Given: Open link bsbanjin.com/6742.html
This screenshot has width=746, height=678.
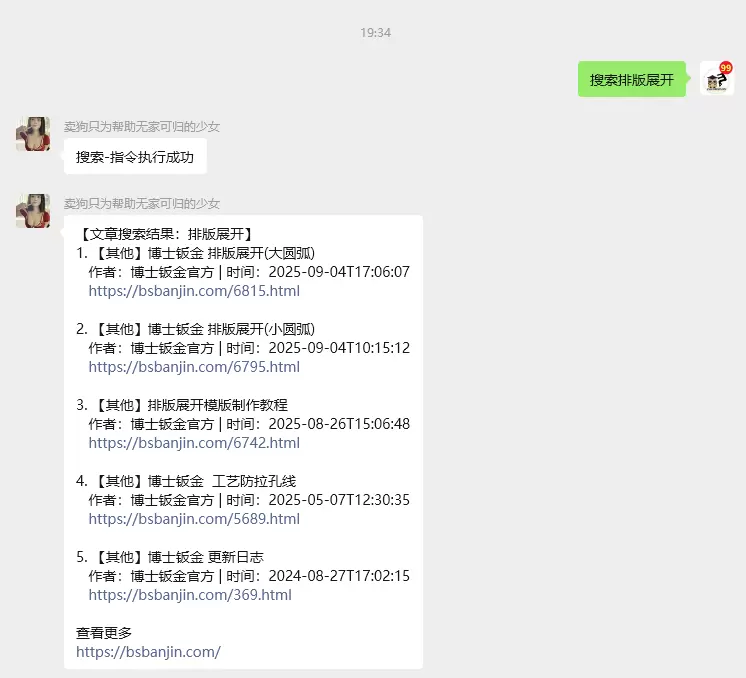Looking at the screenshot, I should pos(194,443).
